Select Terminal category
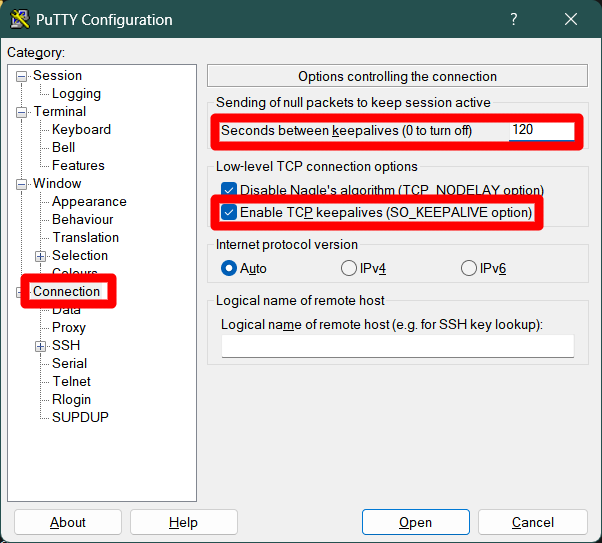 [x=60, y=111]
